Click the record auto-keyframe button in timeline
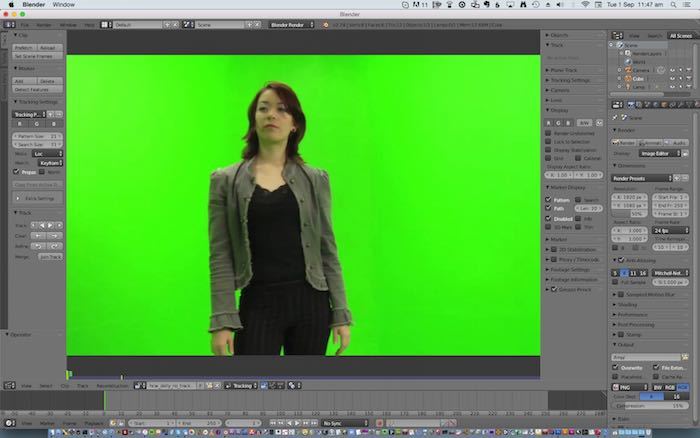Image resolution: width=700 pixels, height=438 pixels. click(379, 423)
